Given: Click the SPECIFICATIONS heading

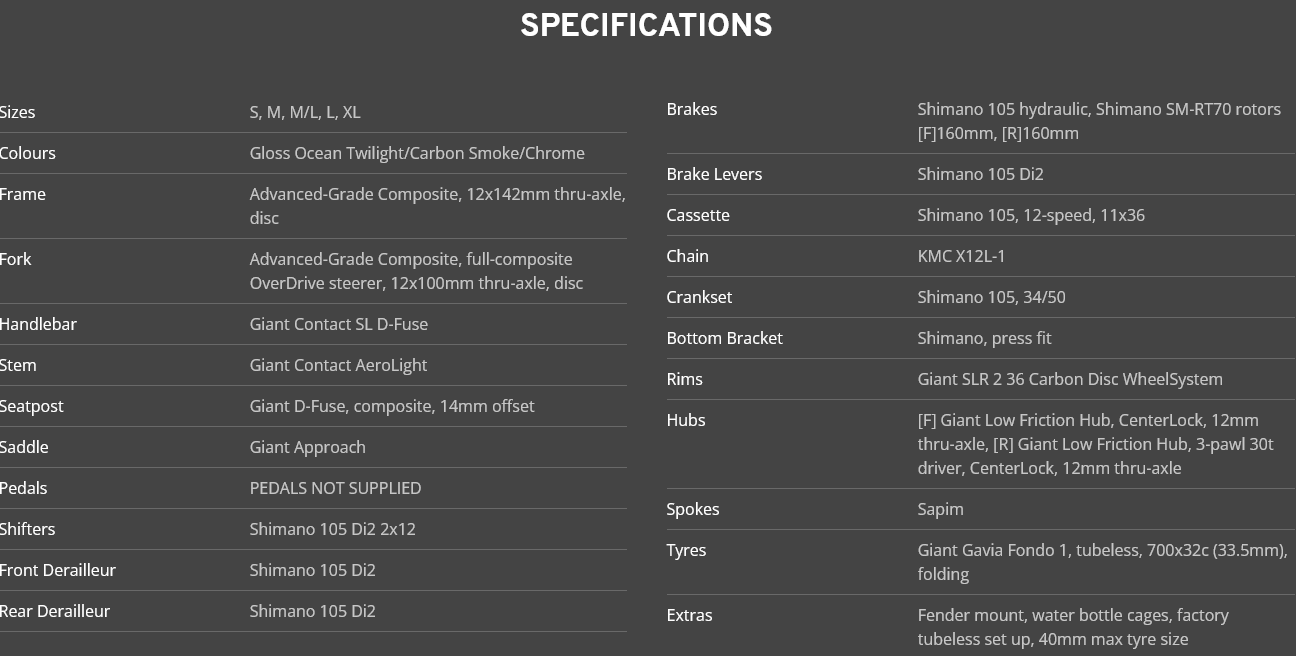Looking at the screenshot, I should pos(646,26).
